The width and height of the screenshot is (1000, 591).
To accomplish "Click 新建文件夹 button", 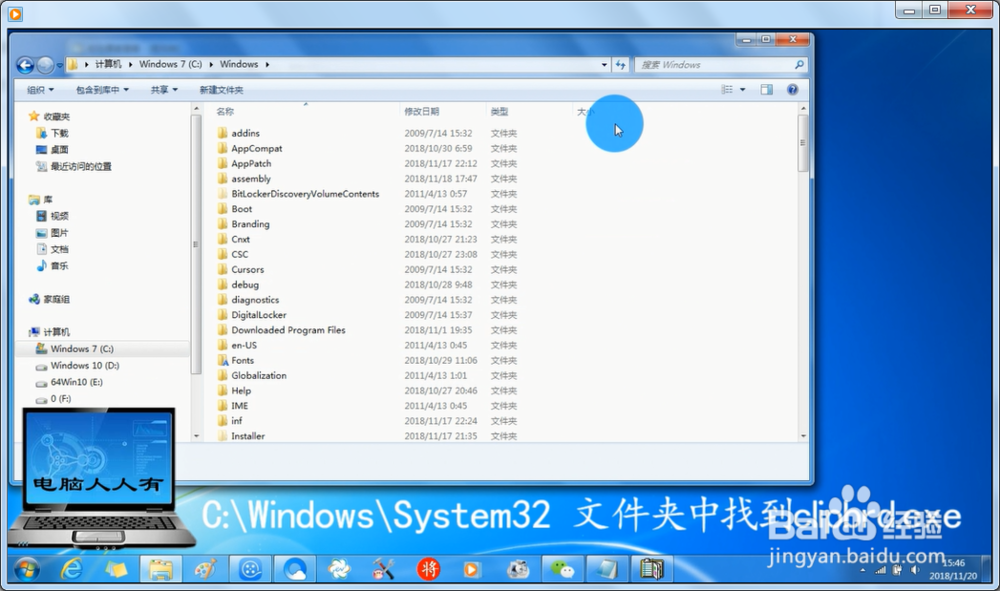I will 221,90.
